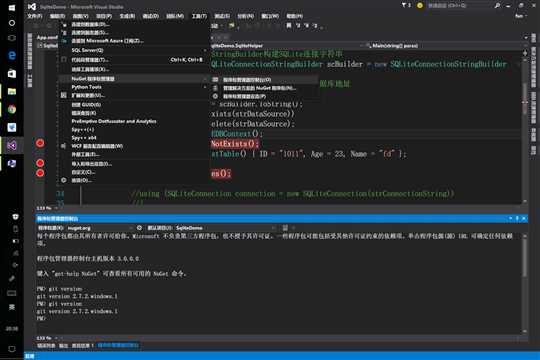Click the Visual Studio logo icon
The width and height of the screenshot is (540, 360).
point(32,7)
